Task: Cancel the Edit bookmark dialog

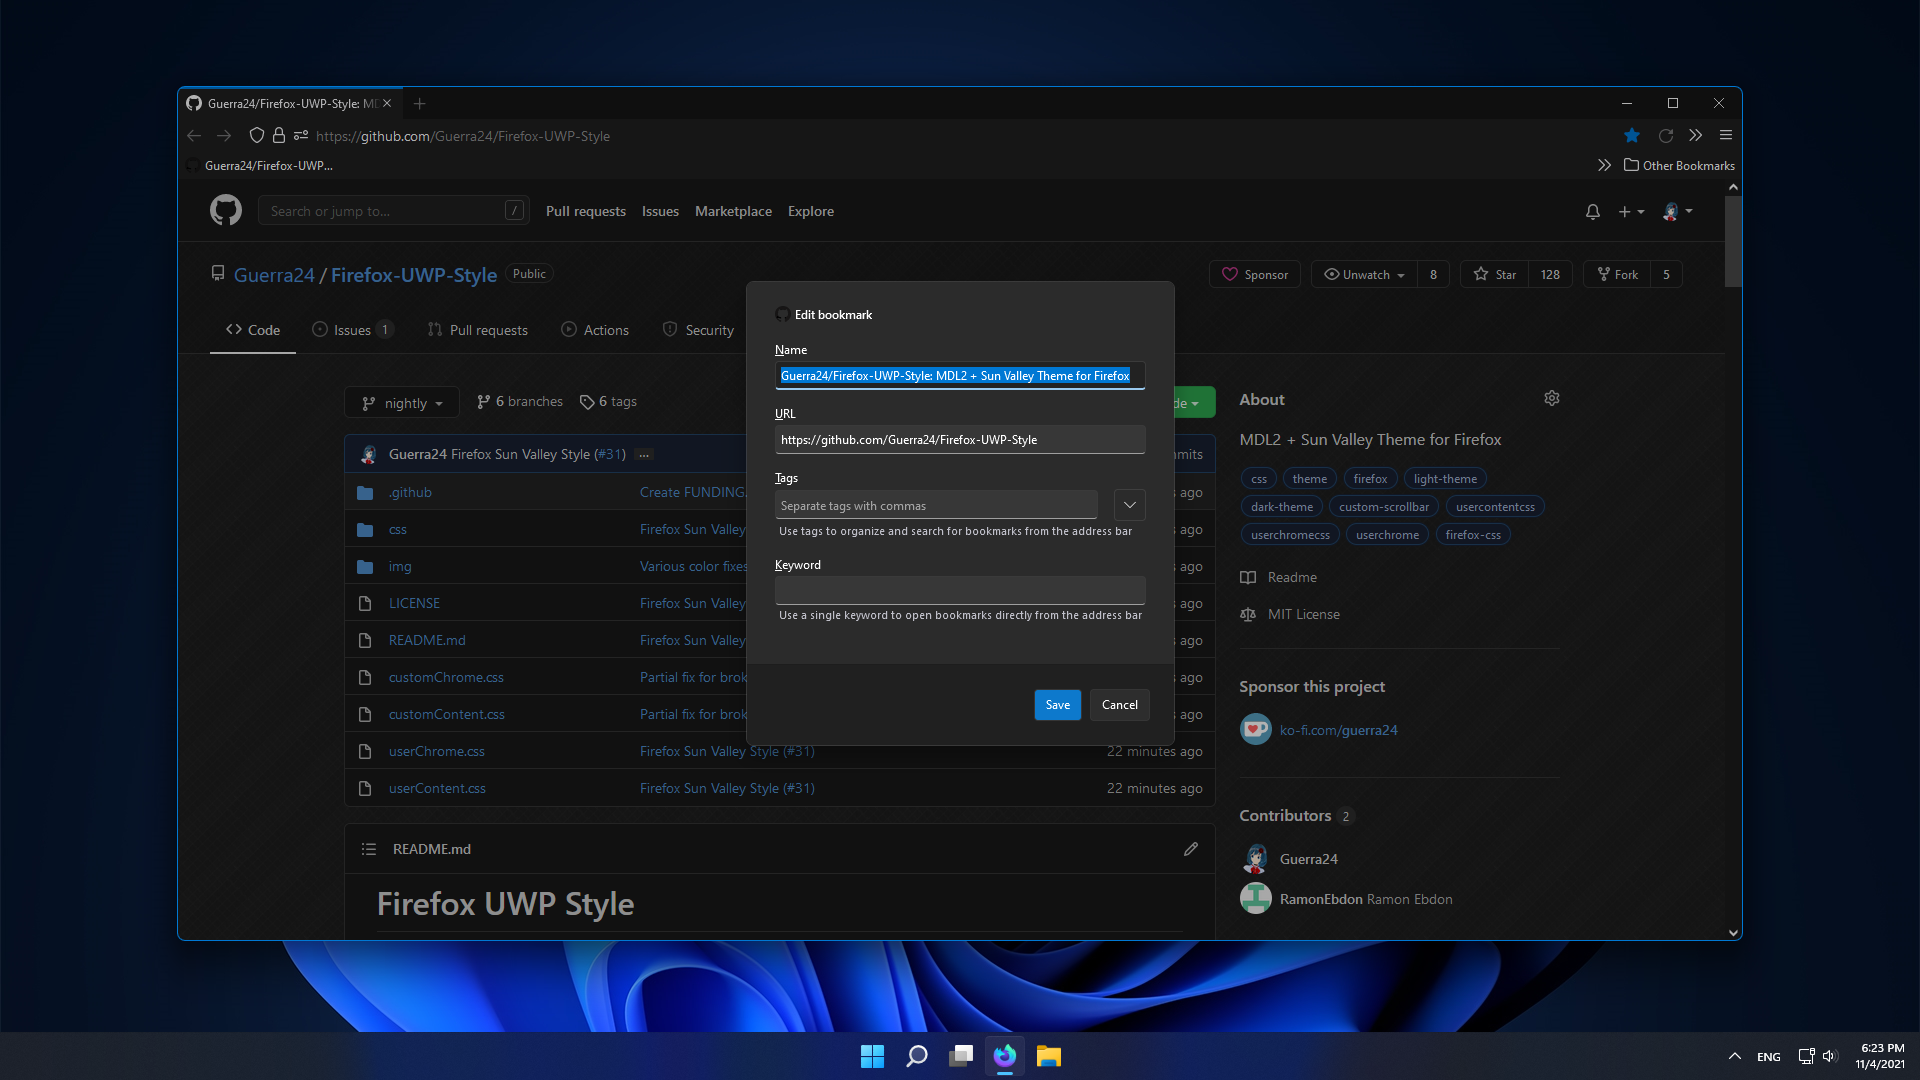Action: point(1120,705)
